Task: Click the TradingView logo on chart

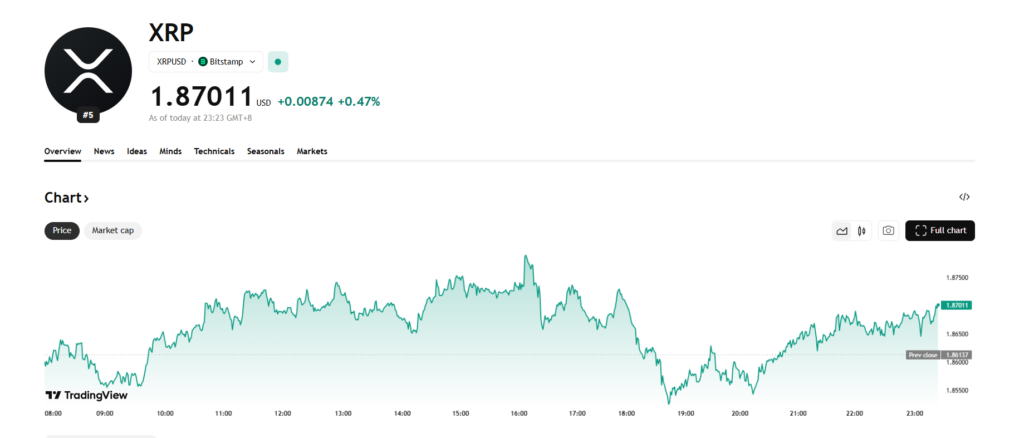Action: (x=87, y=395)
